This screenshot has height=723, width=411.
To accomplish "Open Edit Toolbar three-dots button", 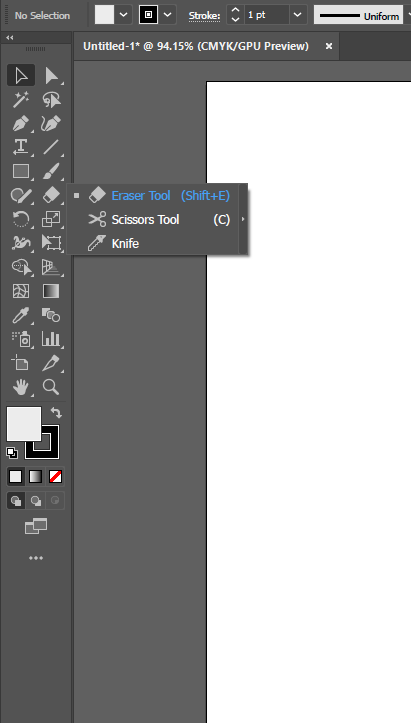I will point(36,558).
